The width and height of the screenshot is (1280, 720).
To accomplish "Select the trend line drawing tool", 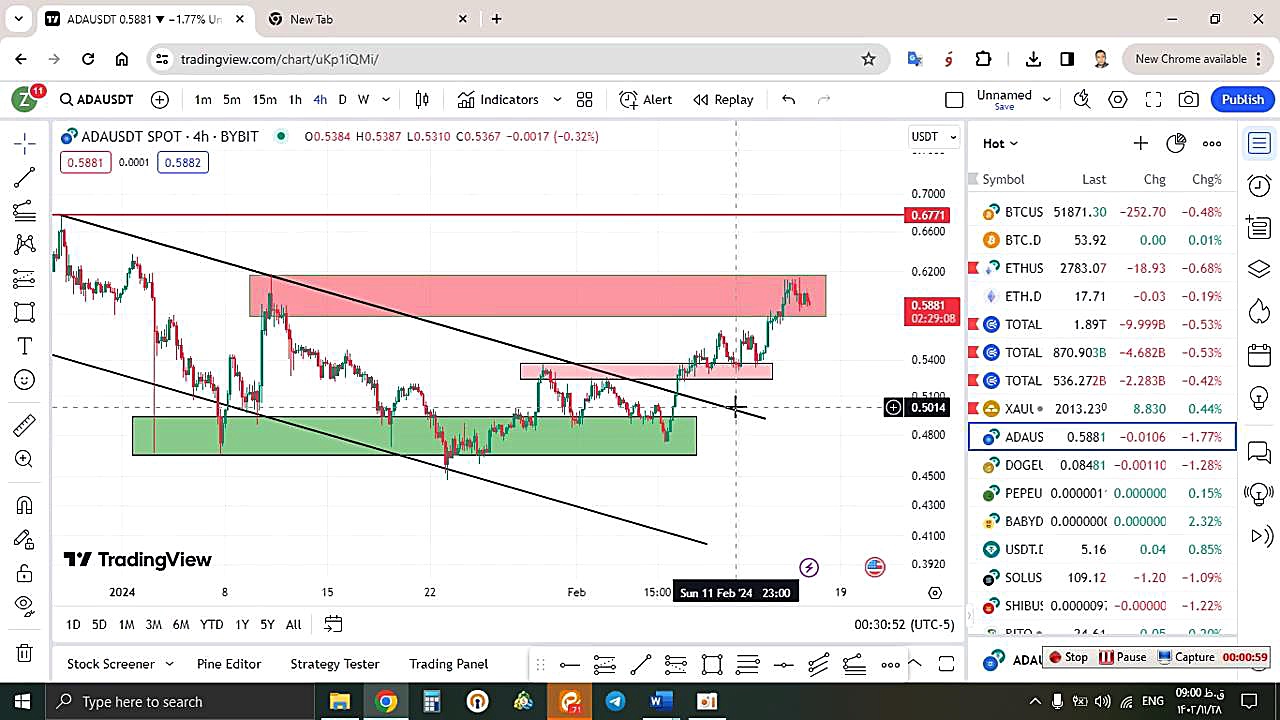I will point(25,177).
